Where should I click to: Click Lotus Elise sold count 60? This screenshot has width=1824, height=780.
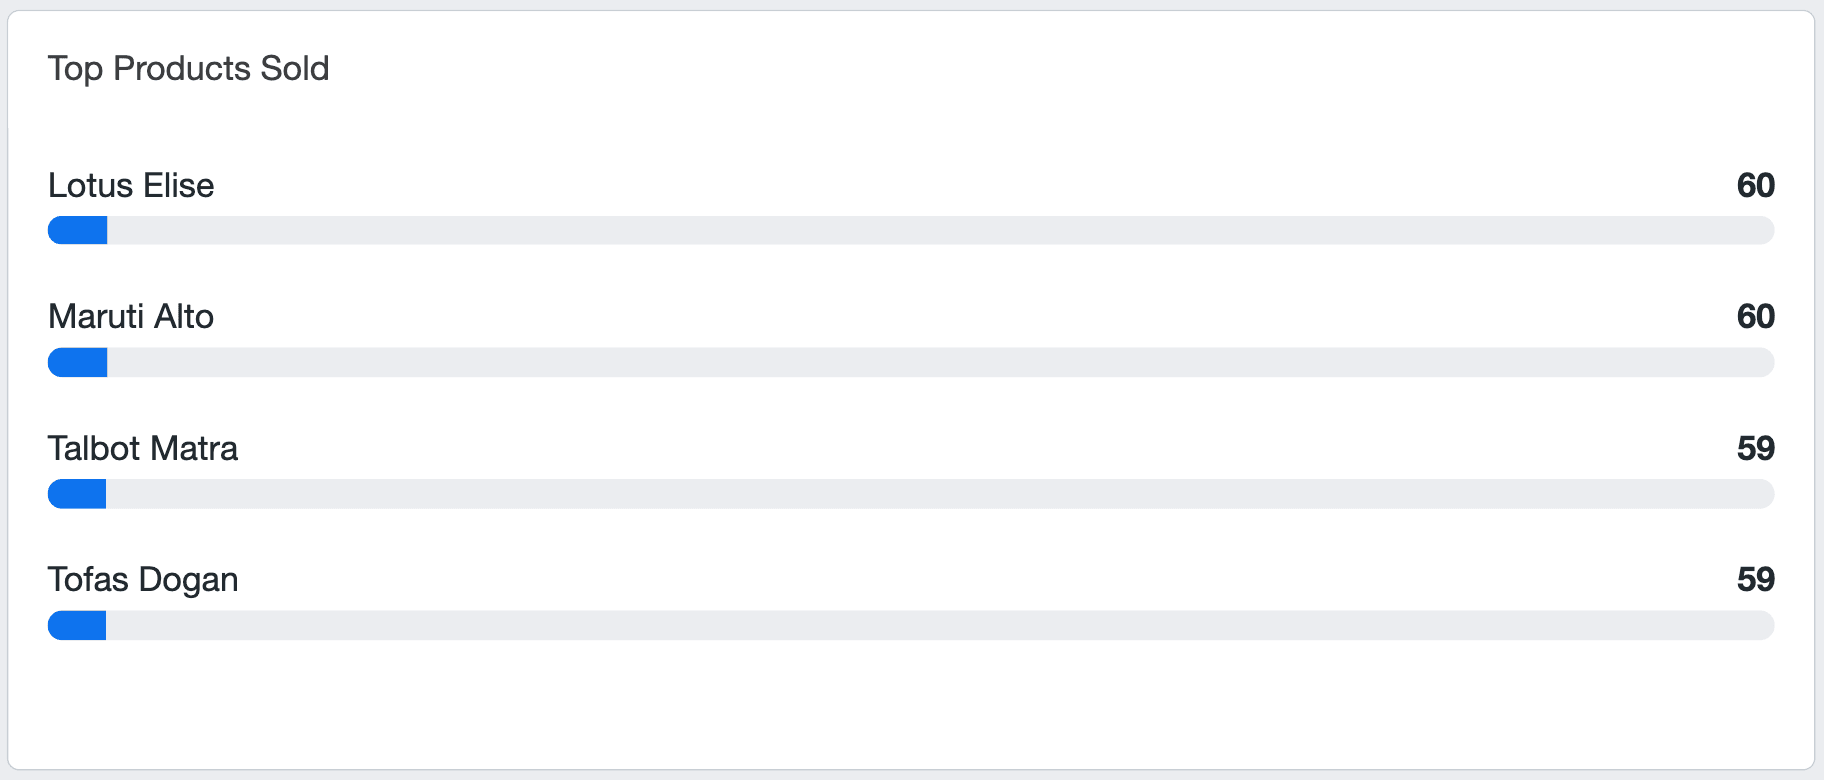coord(1755,185)
